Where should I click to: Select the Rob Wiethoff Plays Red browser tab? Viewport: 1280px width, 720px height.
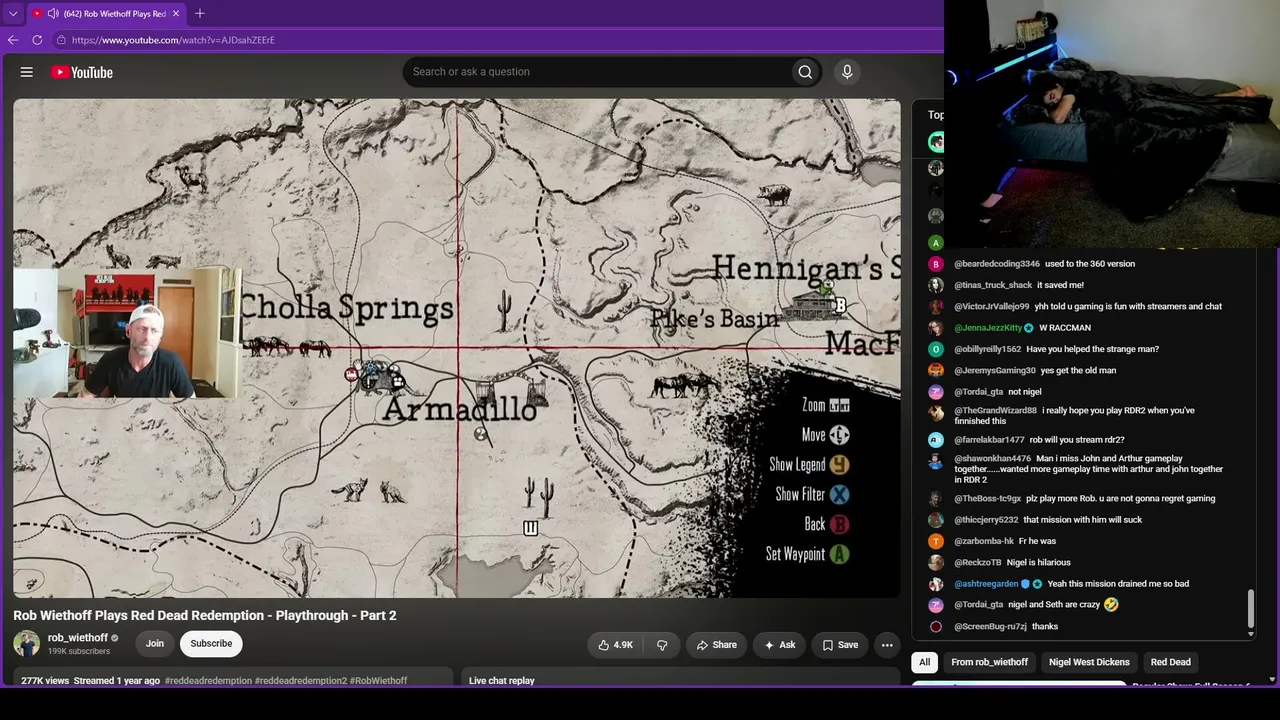coord(106,14)
